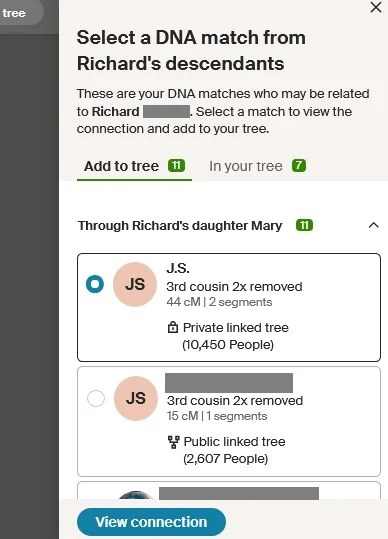Click the partially visible third match photo
388x539 pixels.
136,495
